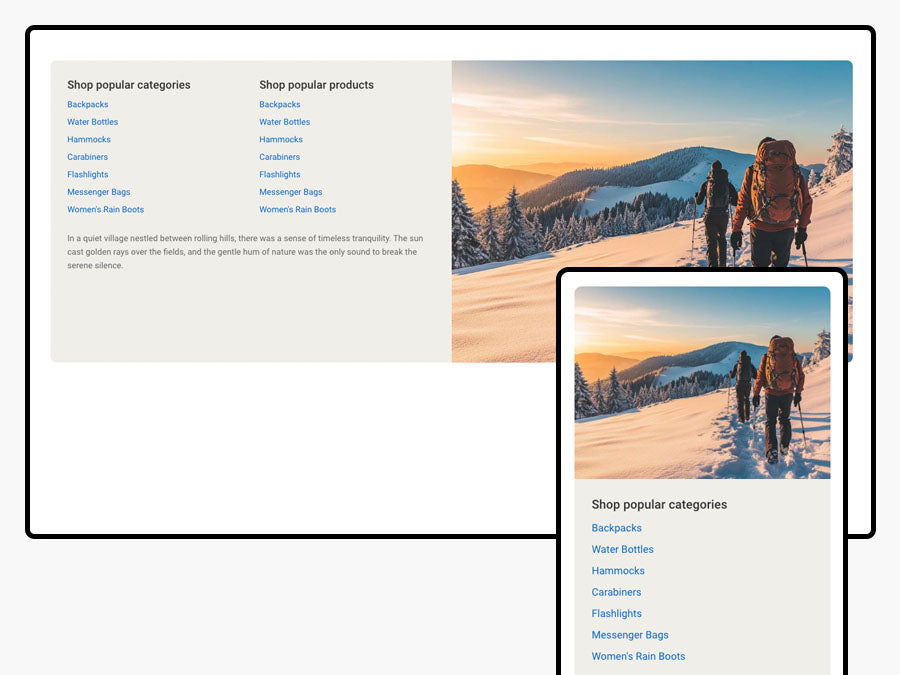Click Water Bottles in desktop popular categories column
Viewport: 900px width, 675px height.
93,122
